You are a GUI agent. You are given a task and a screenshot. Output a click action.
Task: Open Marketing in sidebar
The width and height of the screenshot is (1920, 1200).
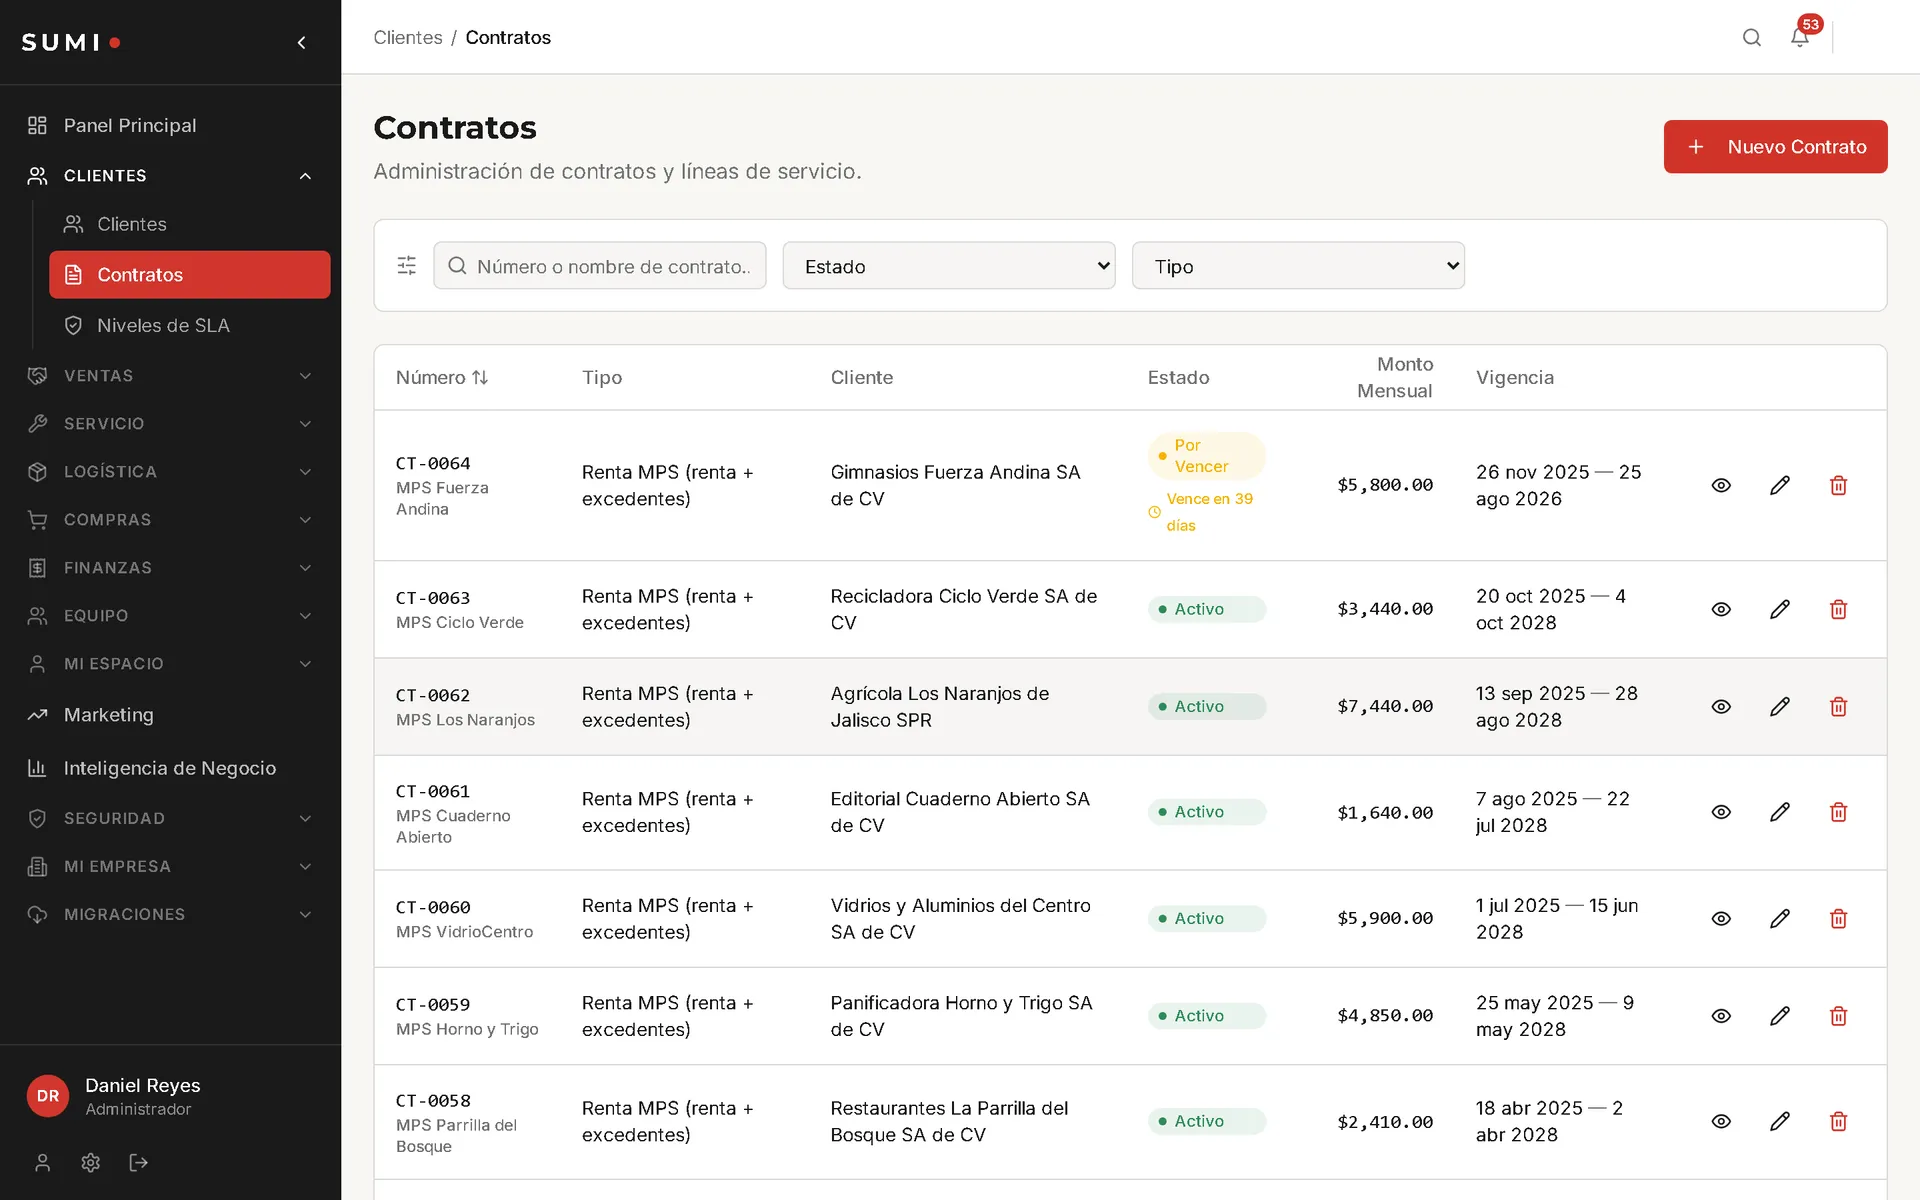170,715
